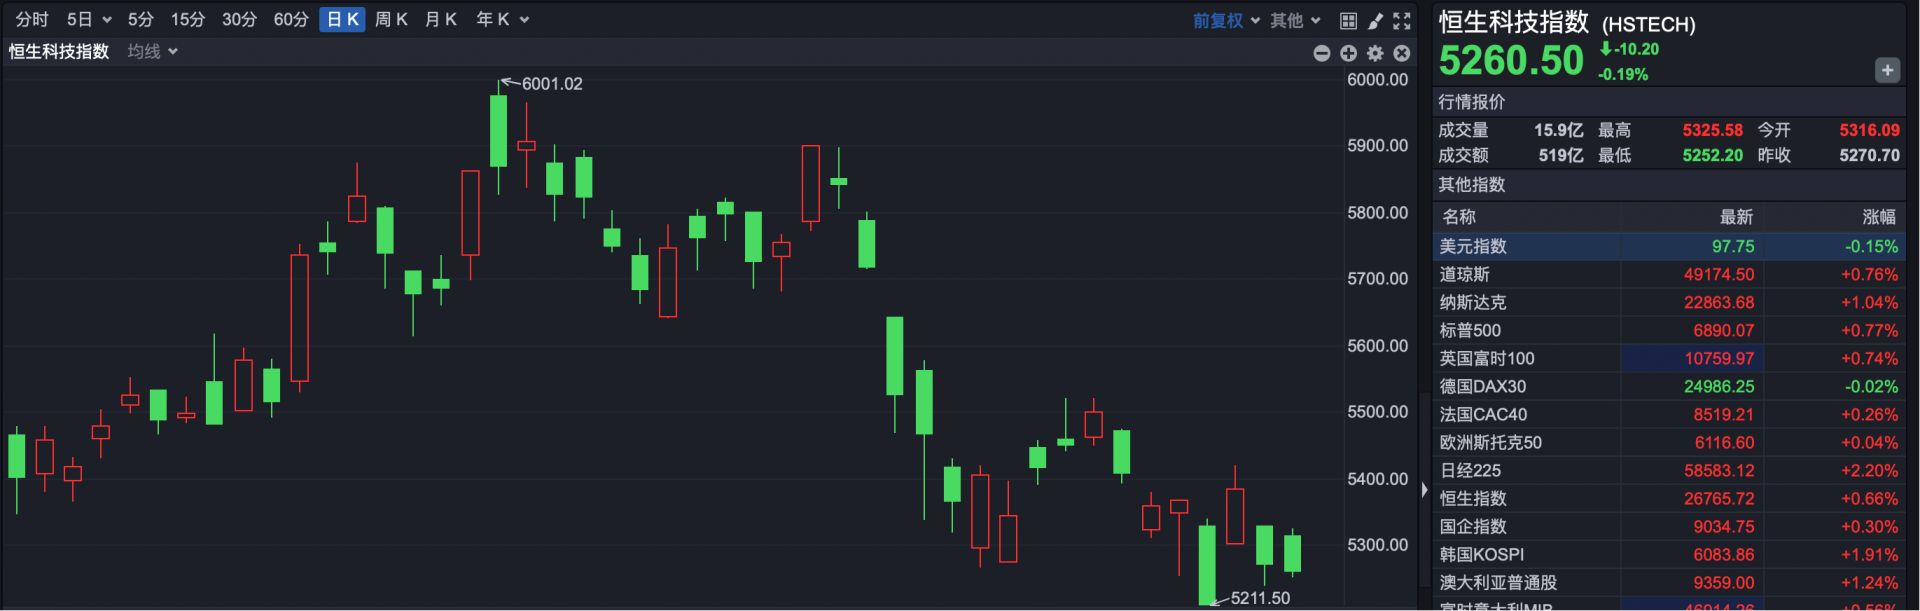Screen dimensions: 1920x611
Task: Select the paintbrush drawing tool
Action: (x=1376, y=20)
